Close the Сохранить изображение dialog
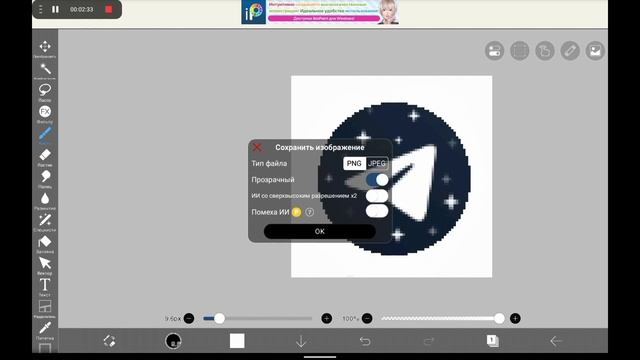The width and height of the screenshot is (640, 360). (x=257, y=147)
